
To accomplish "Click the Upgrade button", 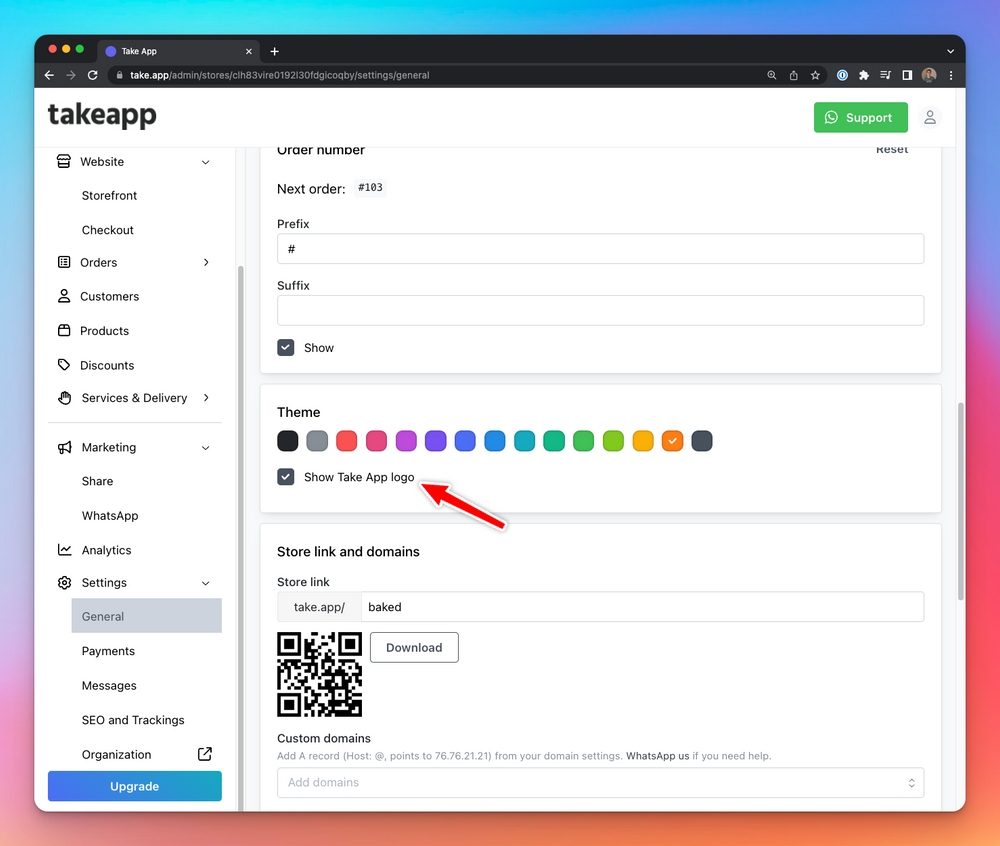I will click(x=135, y=786).
